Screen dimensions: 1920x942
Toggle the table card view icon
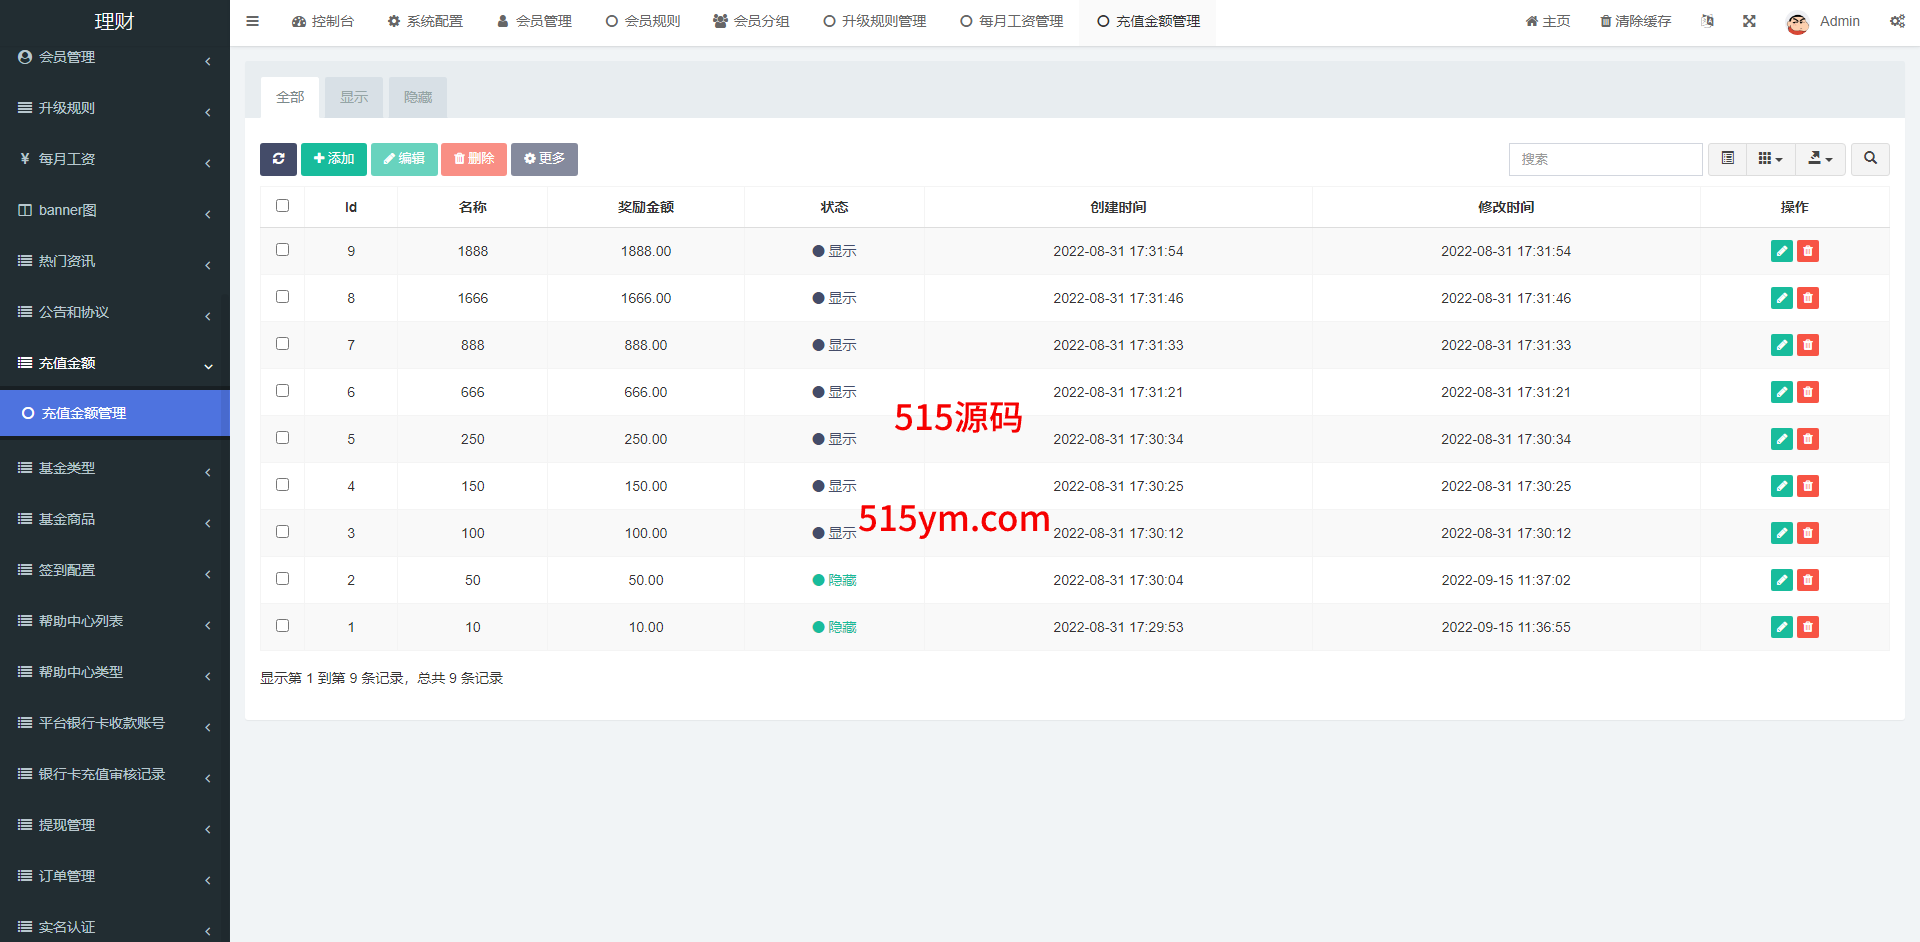pos(1727,159)
